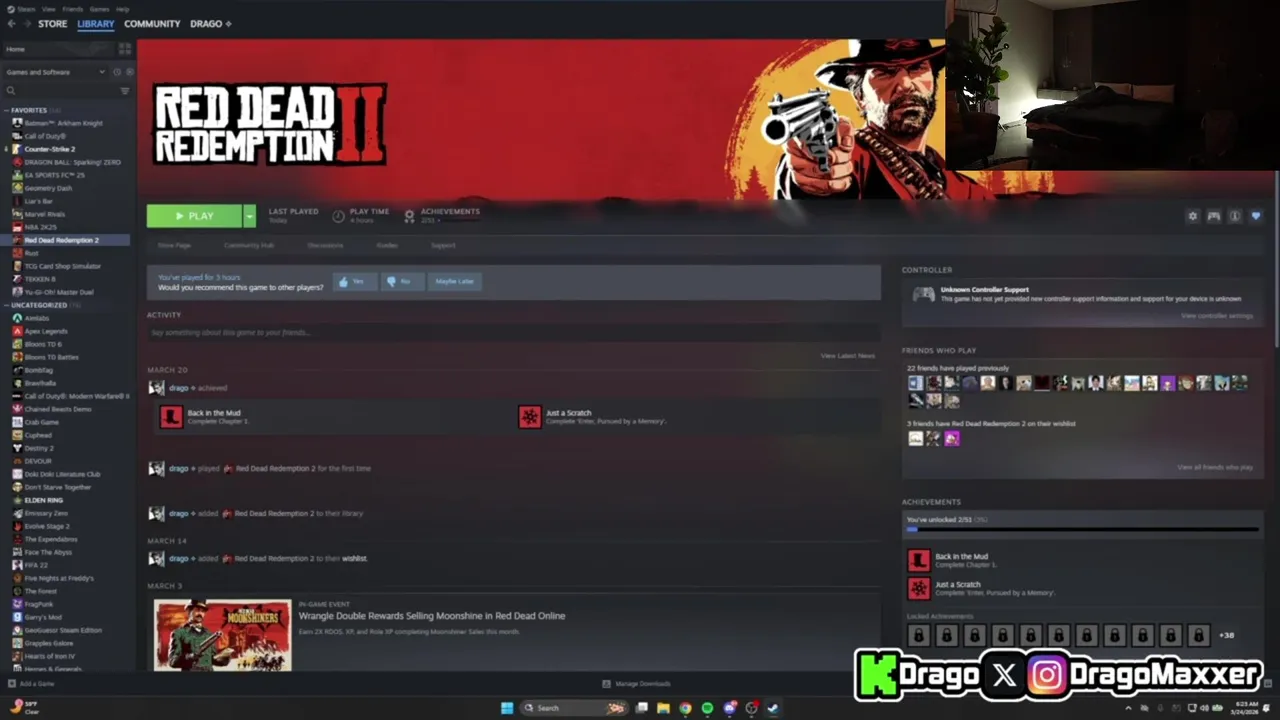Click the Add a Game button
Screen dimensions: 1280x720
31,684
